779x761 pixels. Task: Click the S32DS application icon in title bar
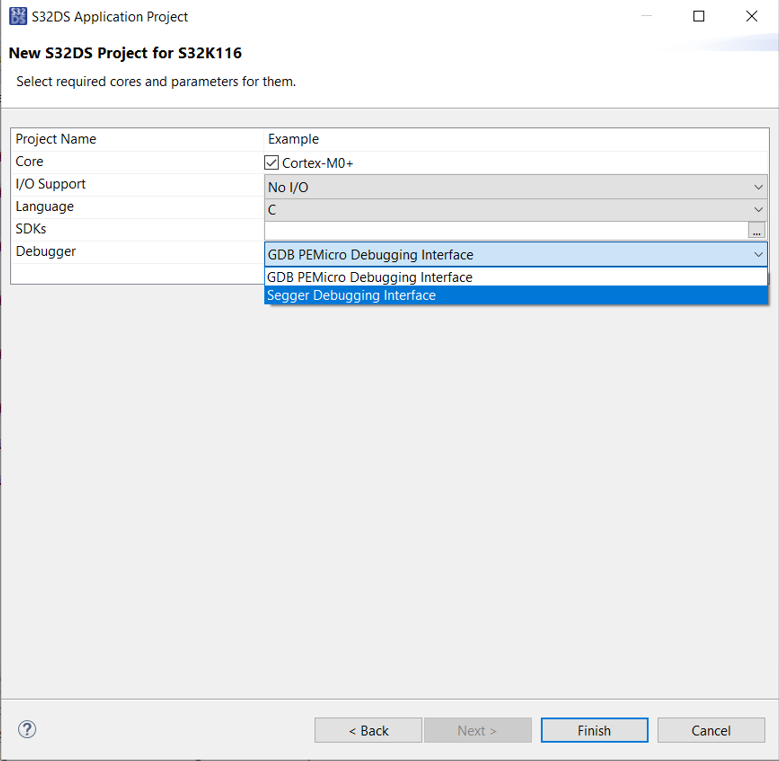(18, 16)
